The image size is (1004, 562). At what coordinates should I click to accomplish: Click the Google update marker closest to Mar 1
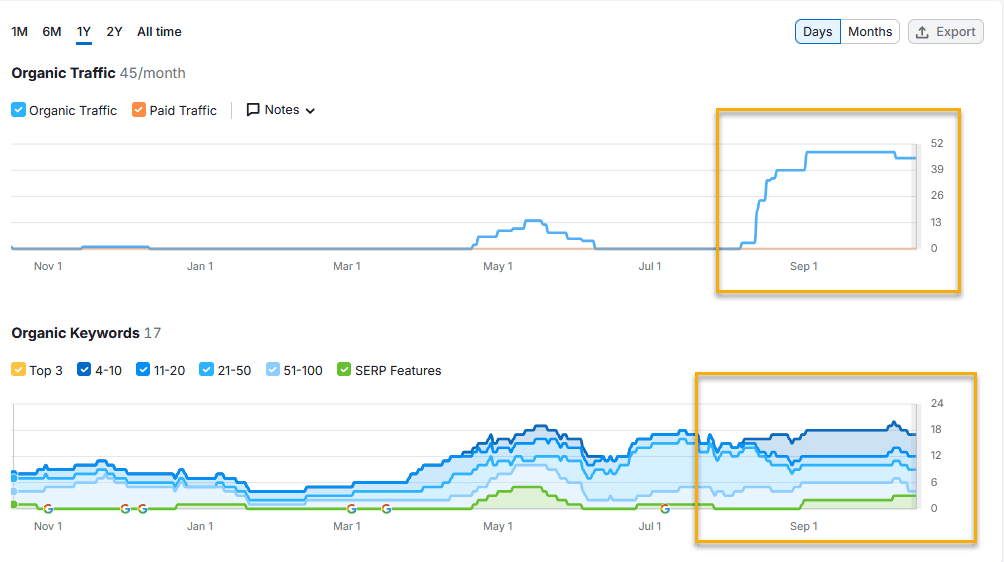pos(352,508)
